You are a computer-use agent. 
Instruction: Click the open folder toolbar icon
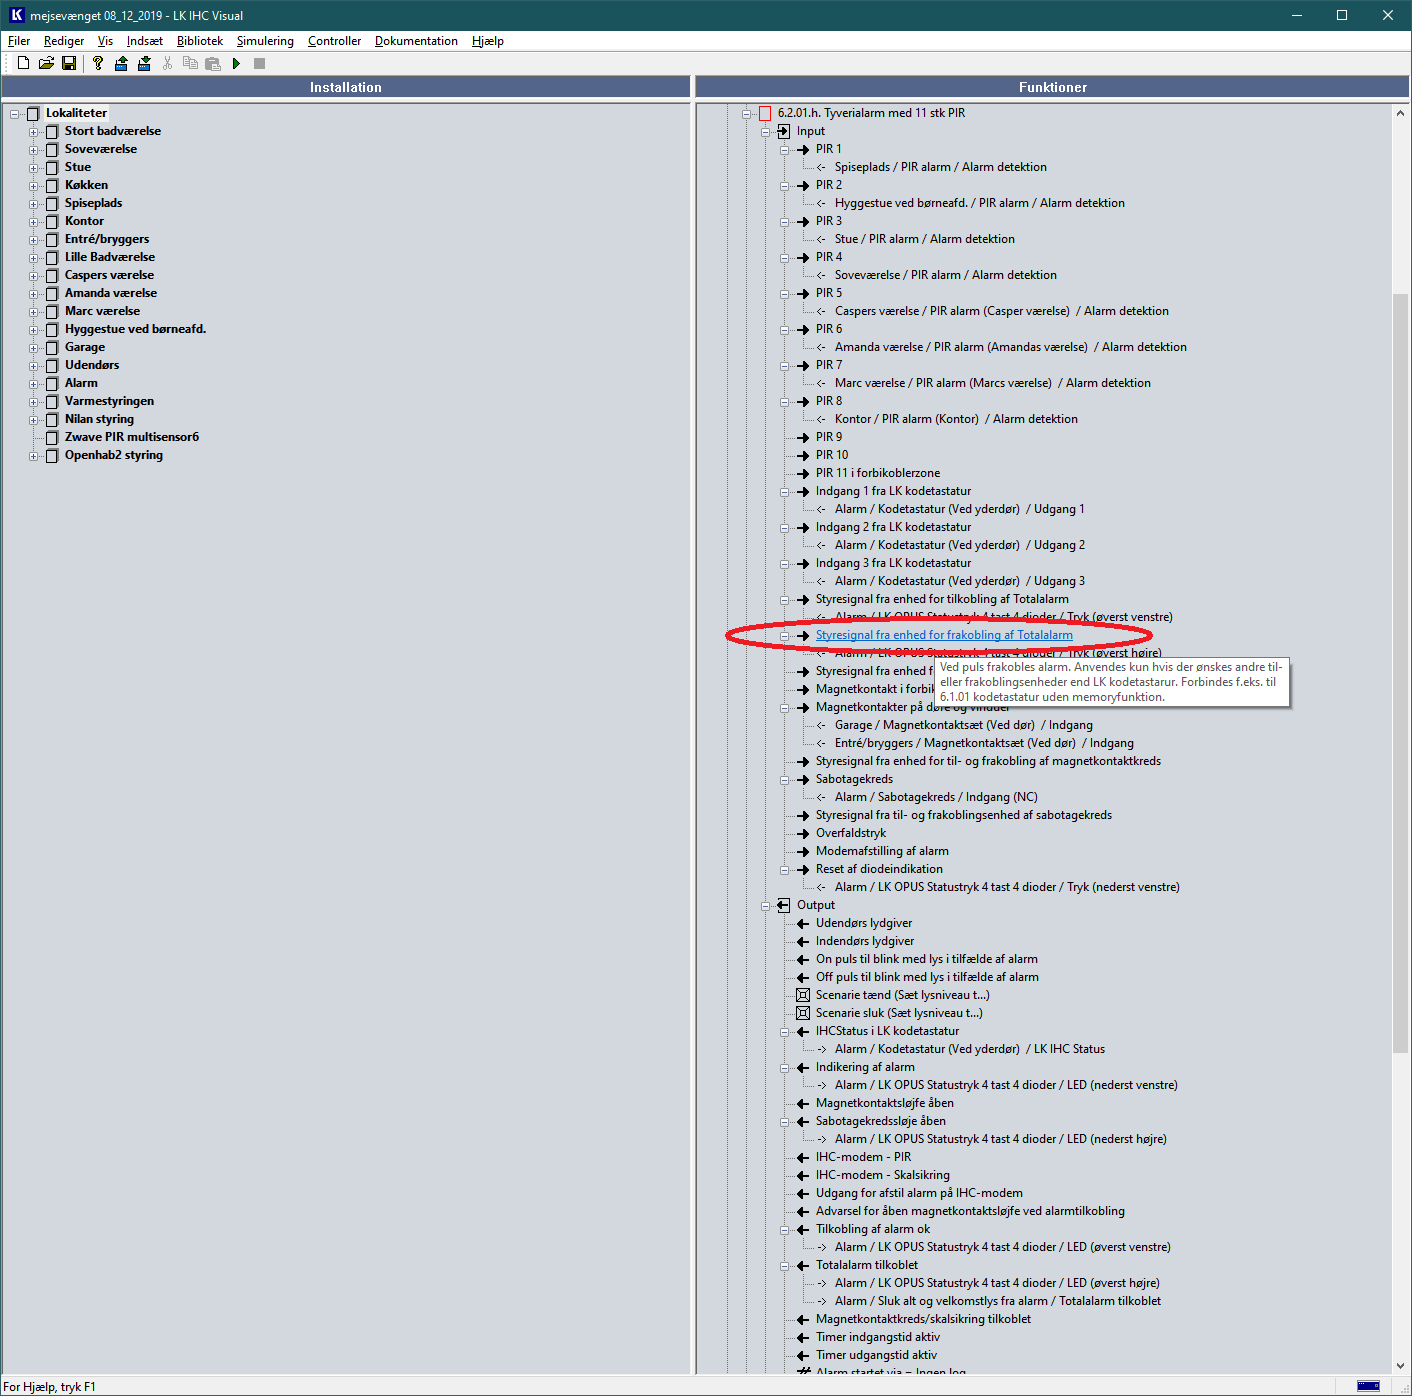pyautogui.click(x=46, y=63)
